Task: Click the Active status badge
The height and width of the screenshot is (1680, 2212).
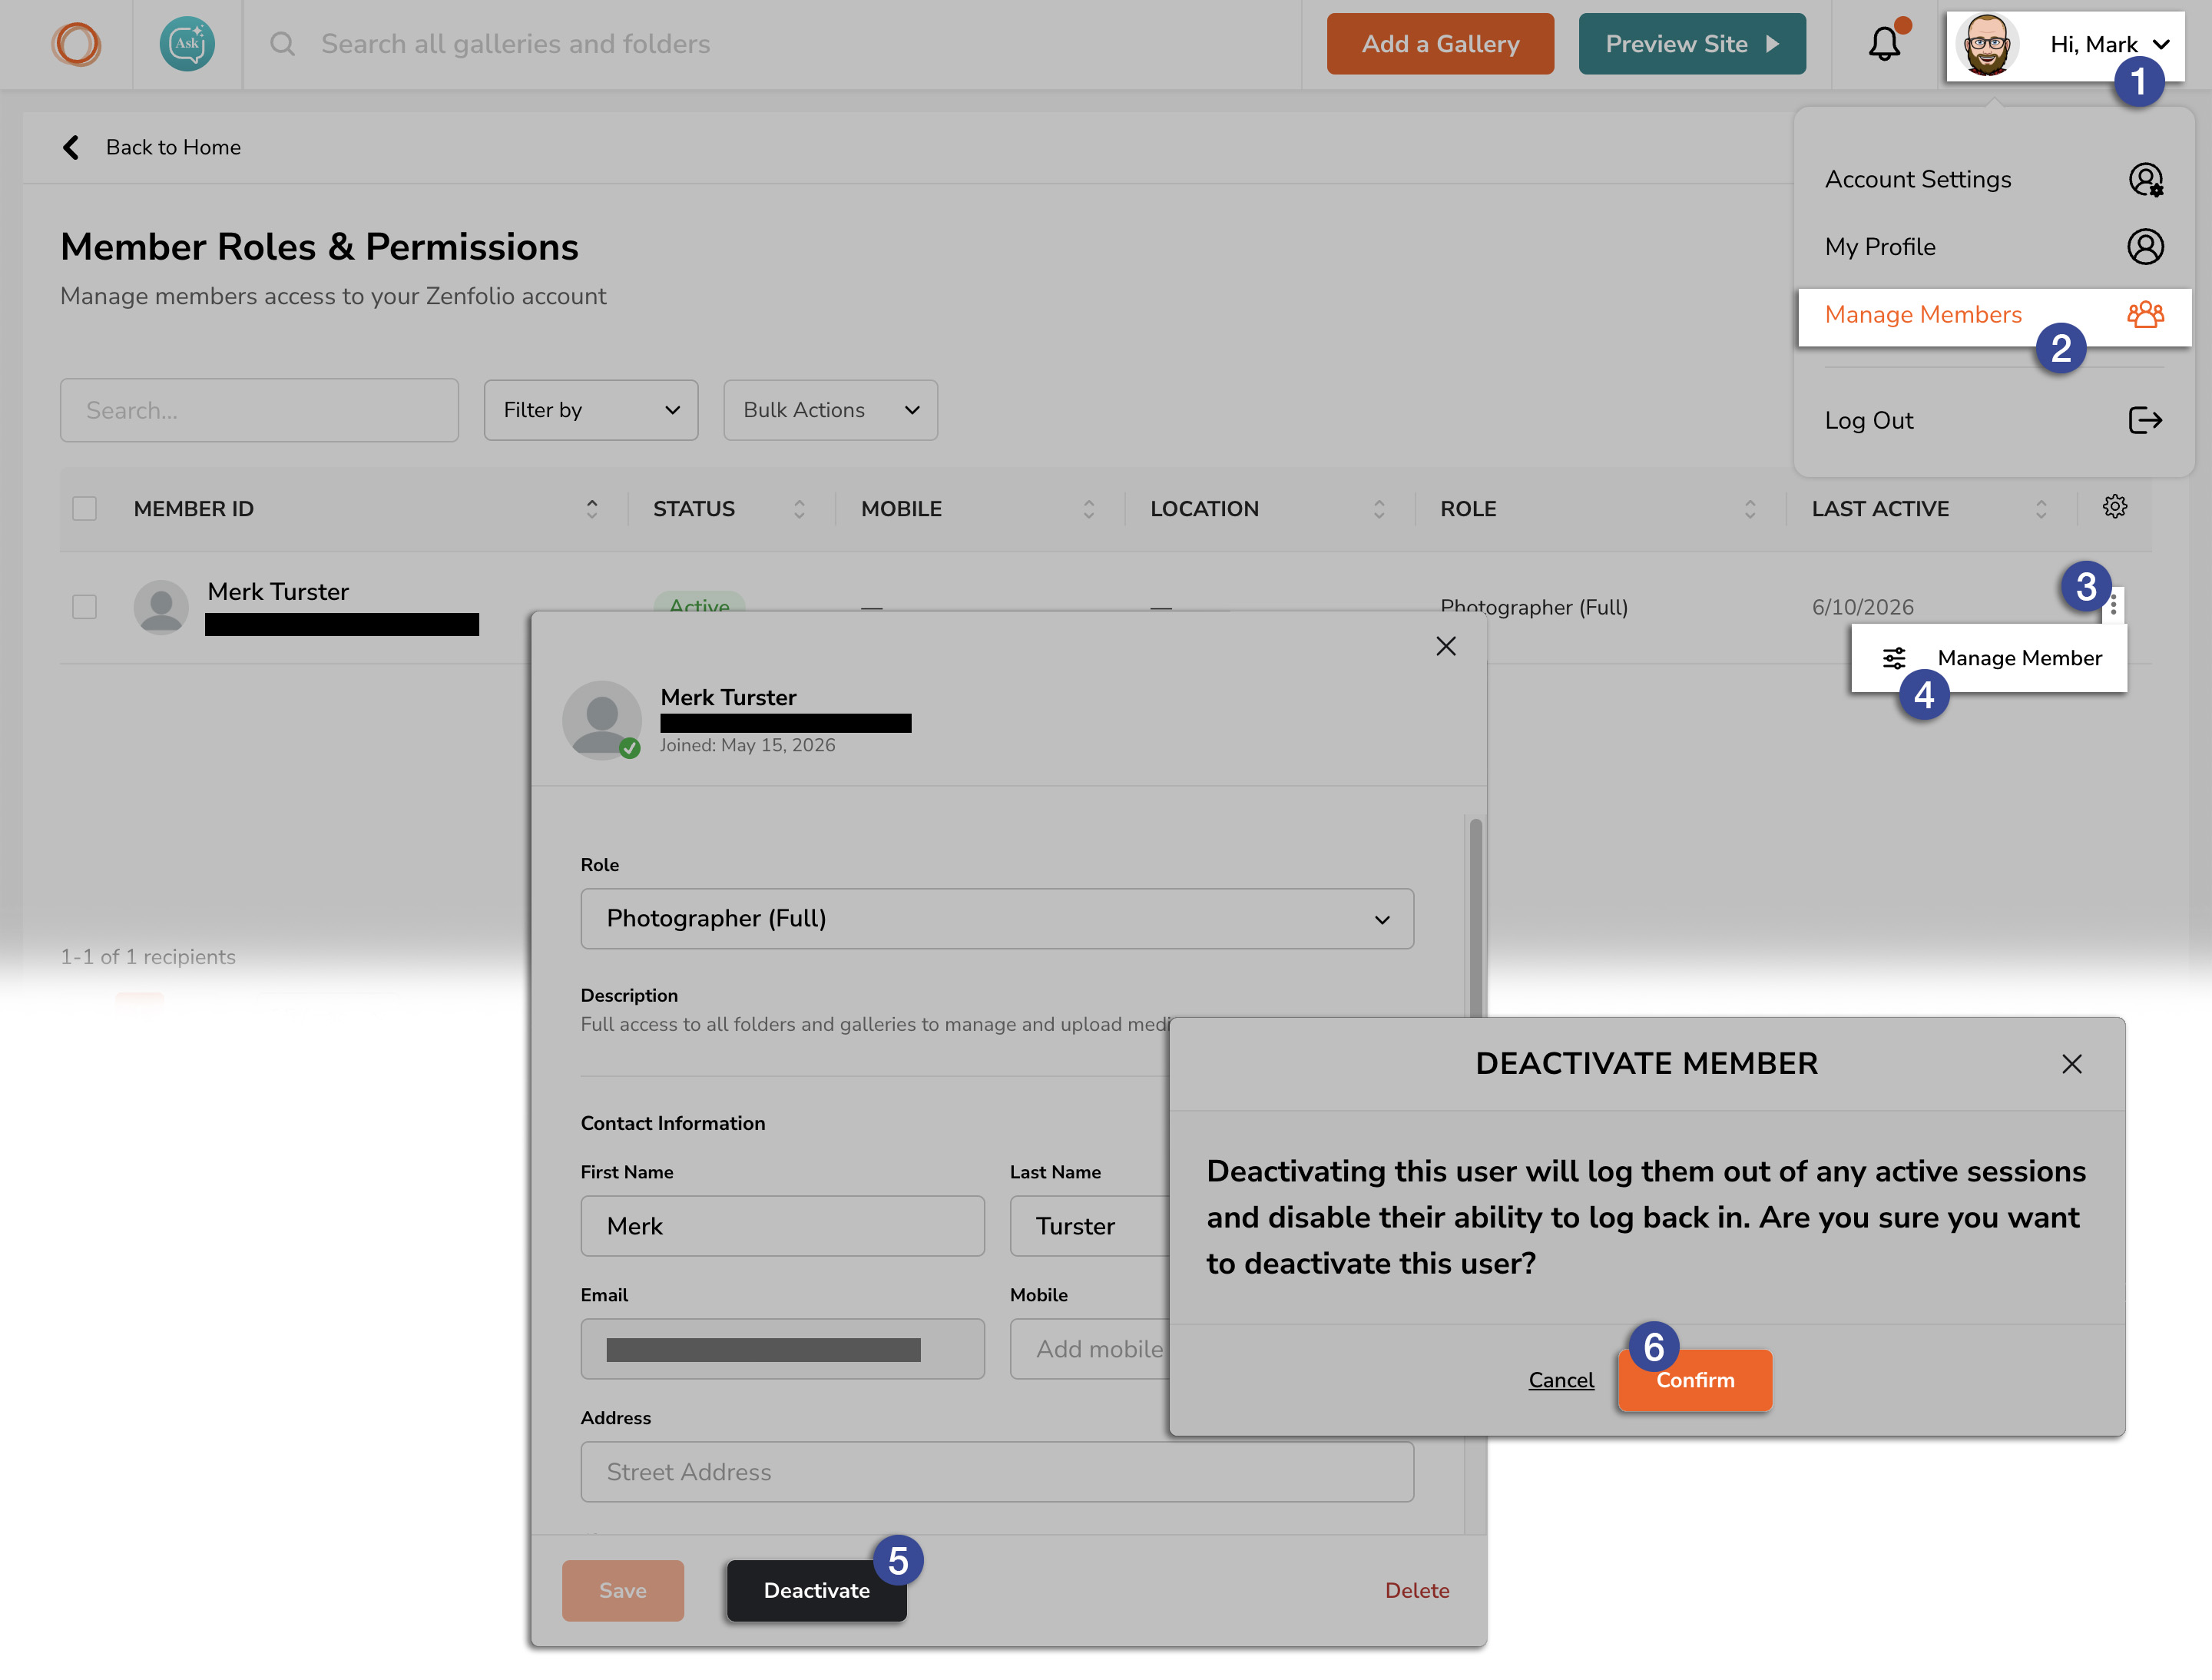Action: click(x=699, y=602)
